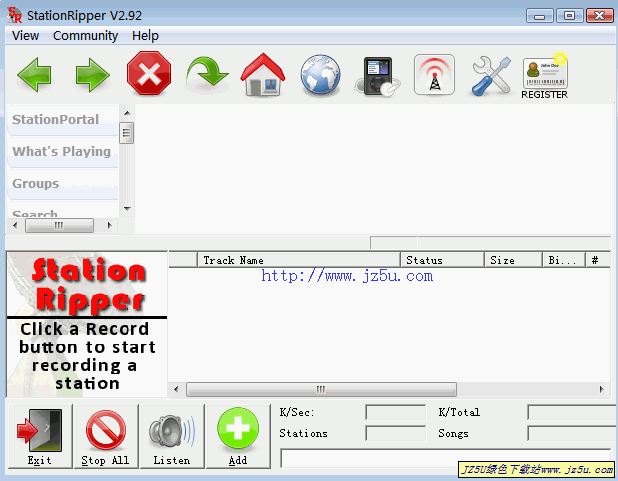Image resolution: width=618 pixels, height=481 pixels.
Task: Click the blank first column header
Action: point(183,260)
